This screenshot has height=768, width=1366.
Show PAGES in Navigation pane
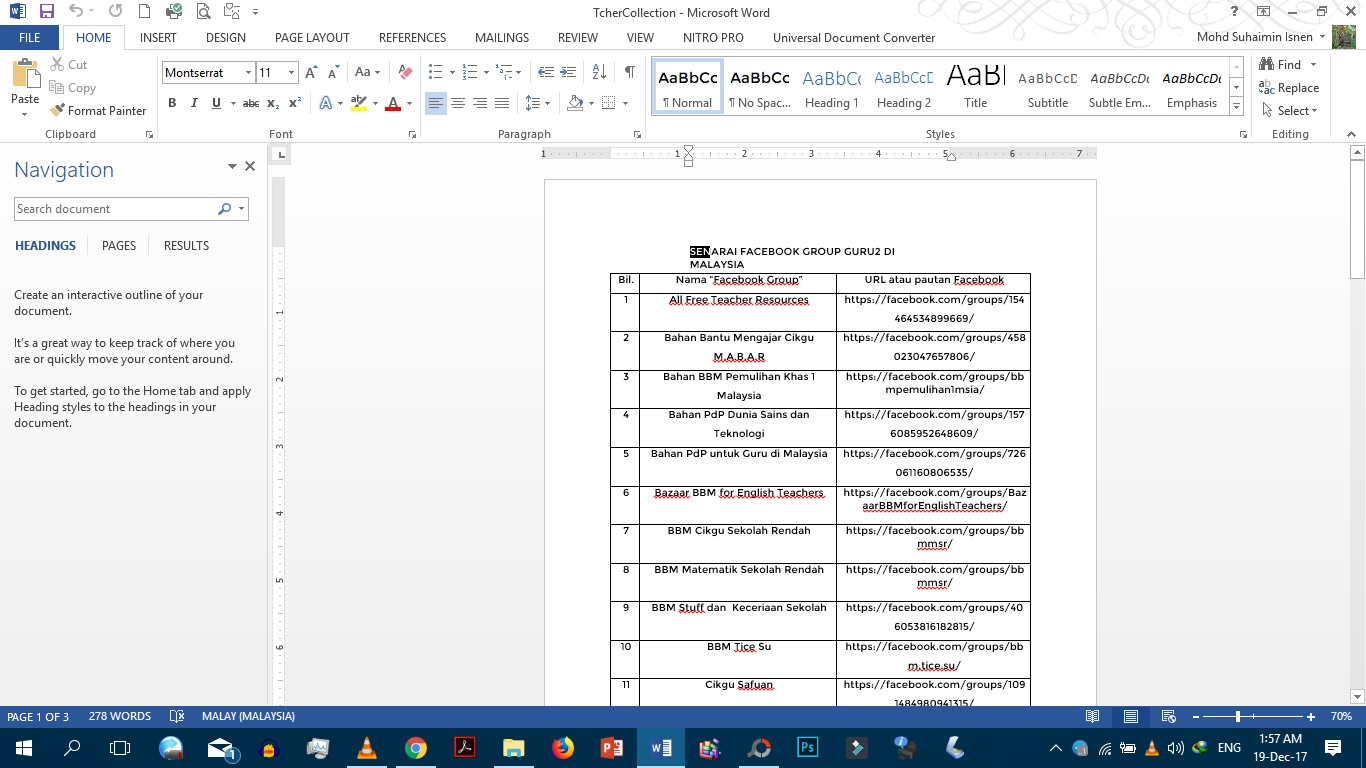tap(119, 246)
